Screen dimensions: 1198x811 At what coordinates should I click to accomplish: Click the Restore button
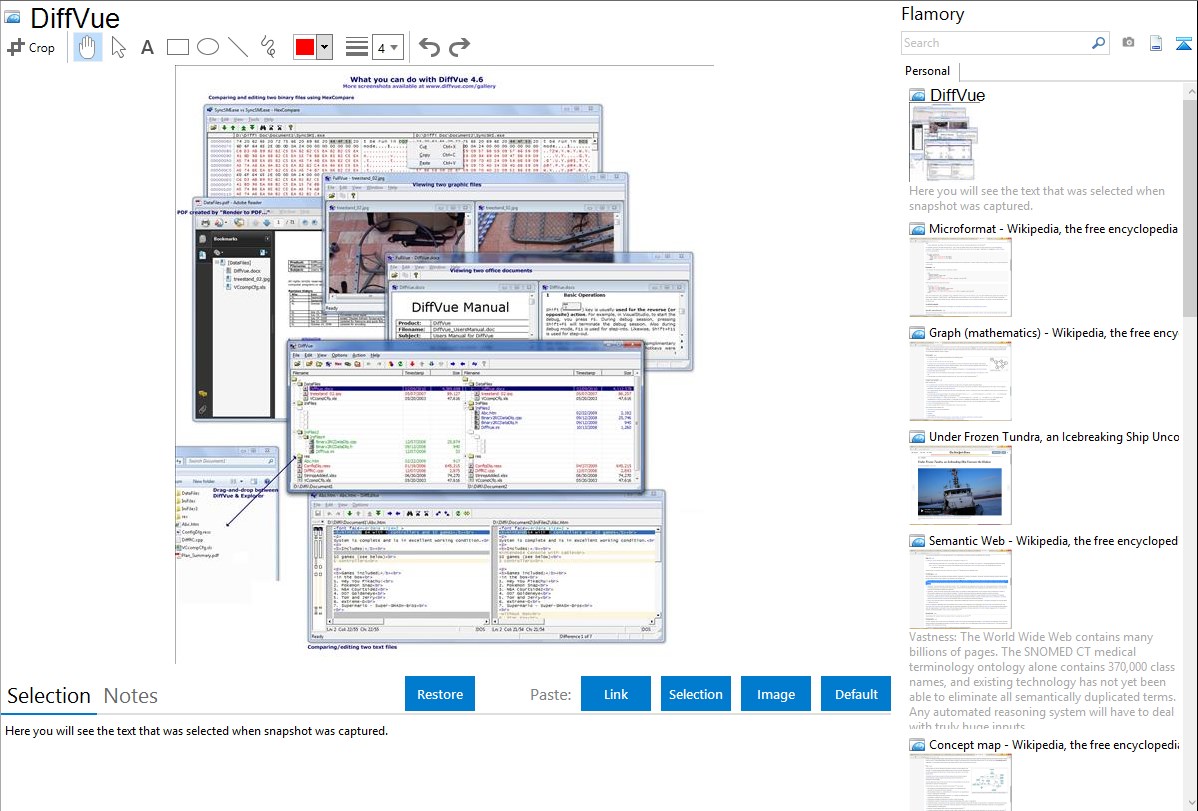tap(440, 694)
